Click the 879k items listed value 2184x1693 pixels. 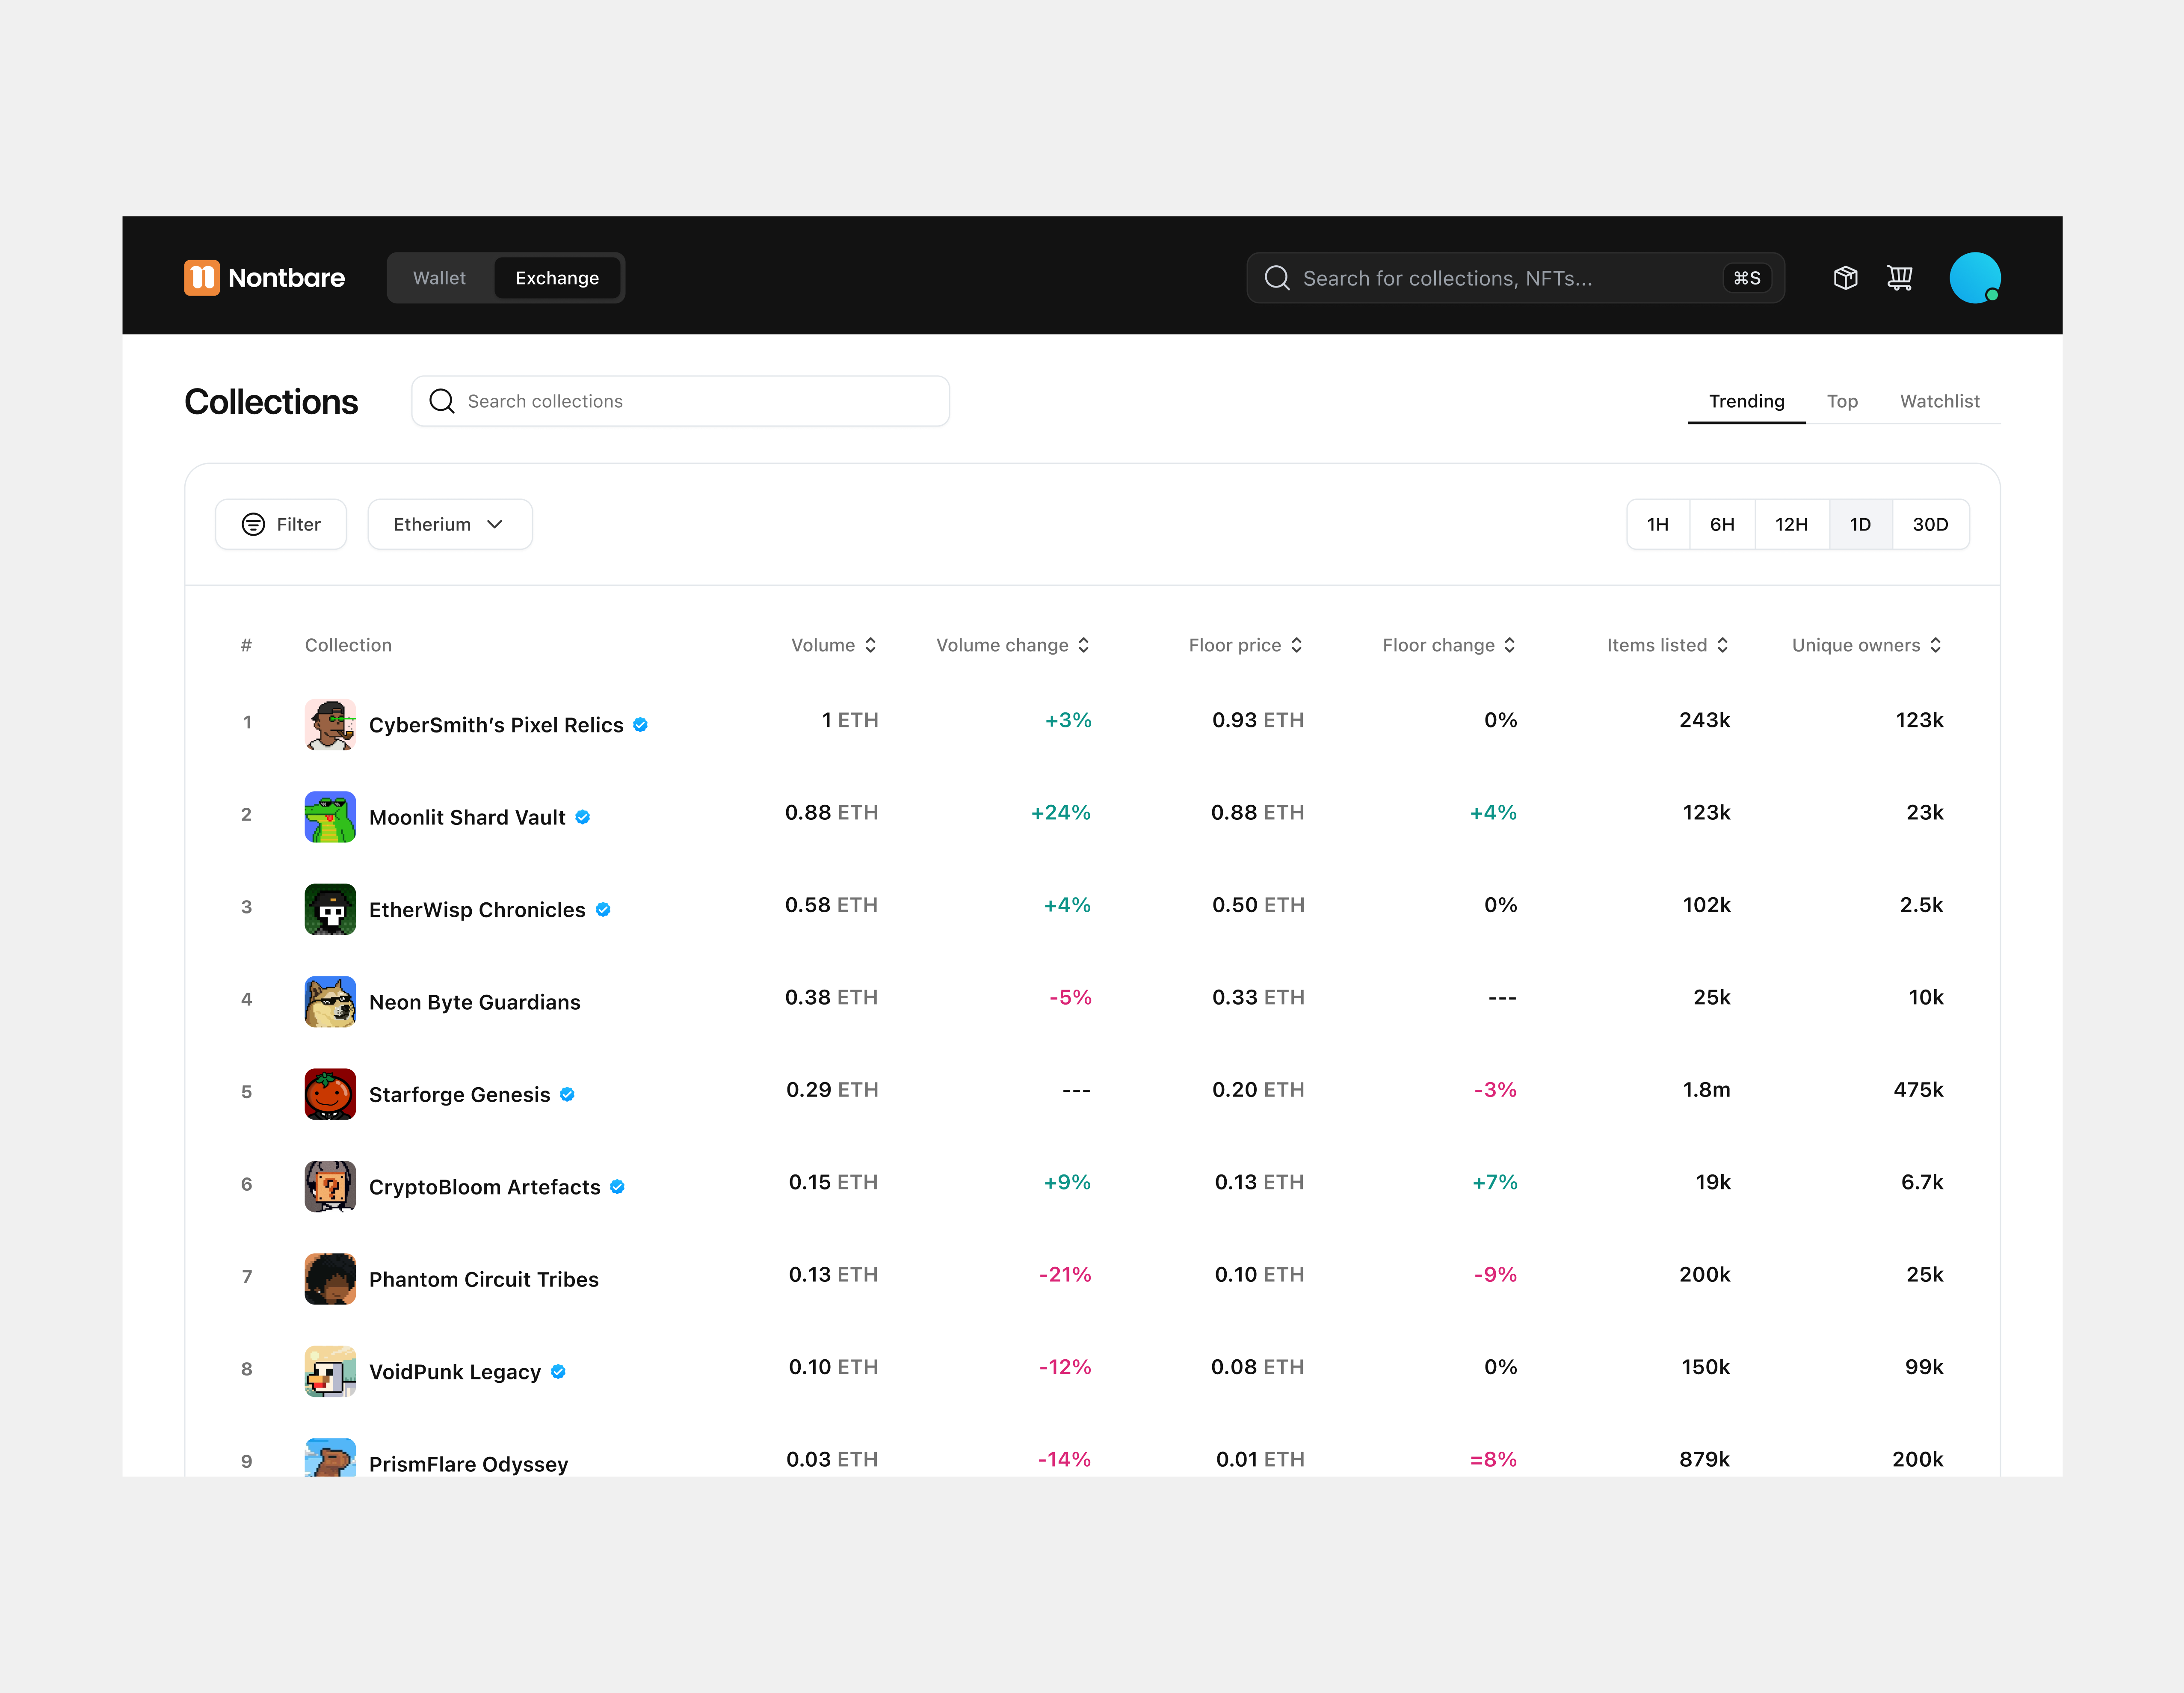(1704, 1459)
